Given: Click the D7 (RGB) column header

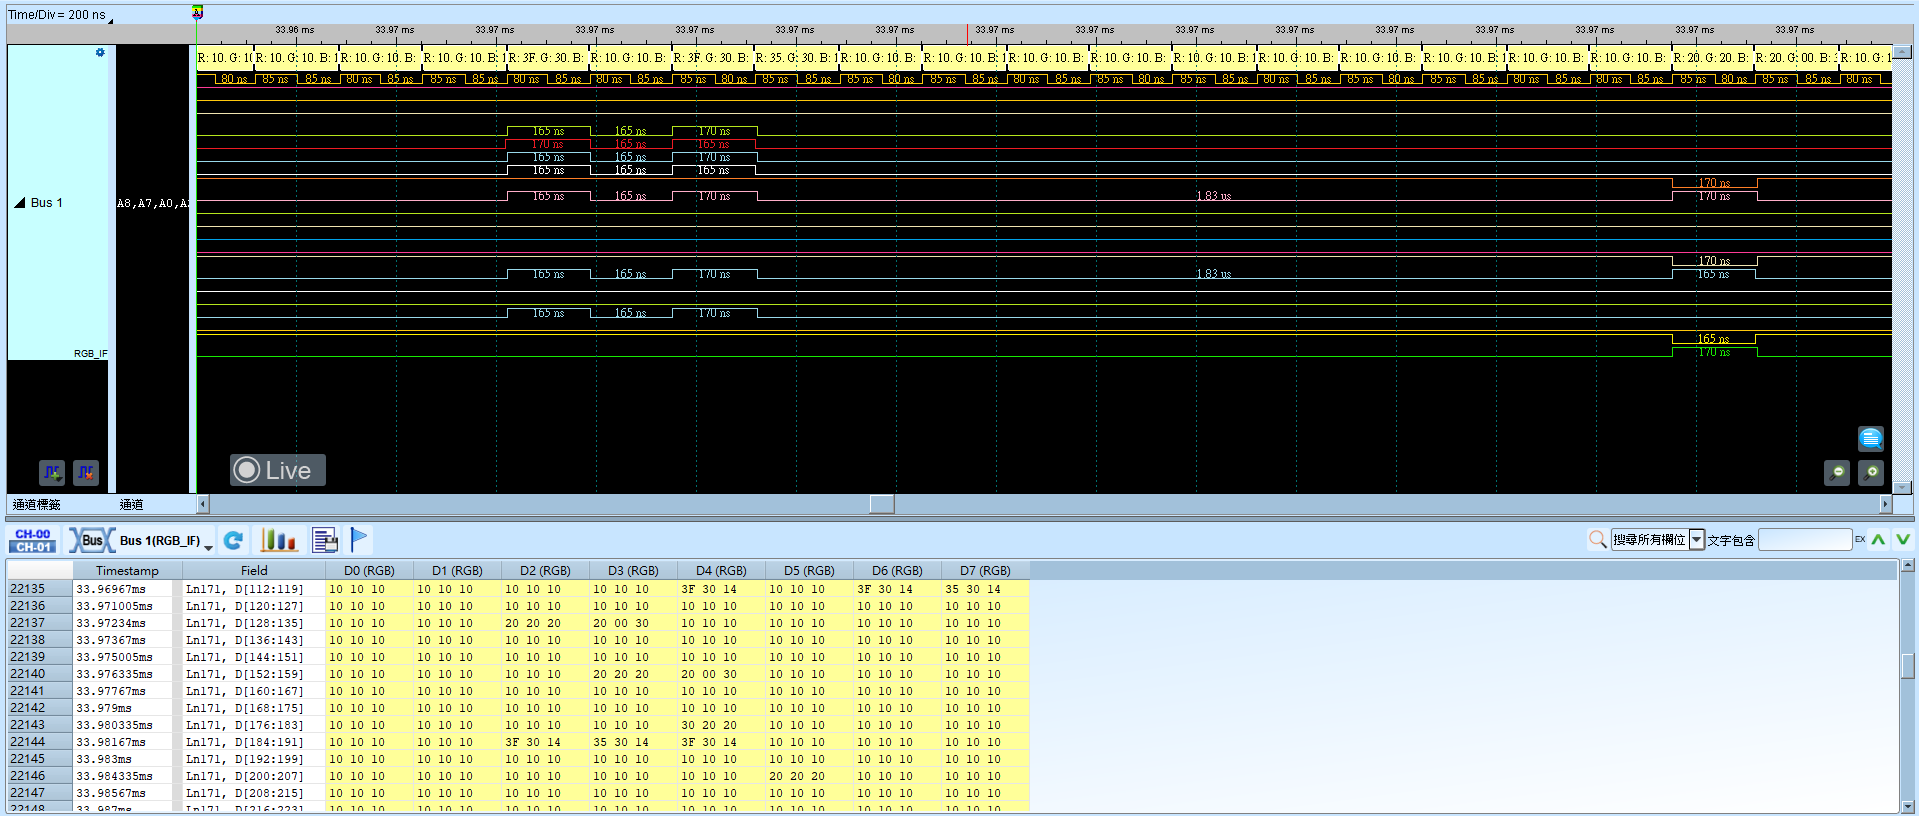Looking at the screenshot, I should 985,571.
